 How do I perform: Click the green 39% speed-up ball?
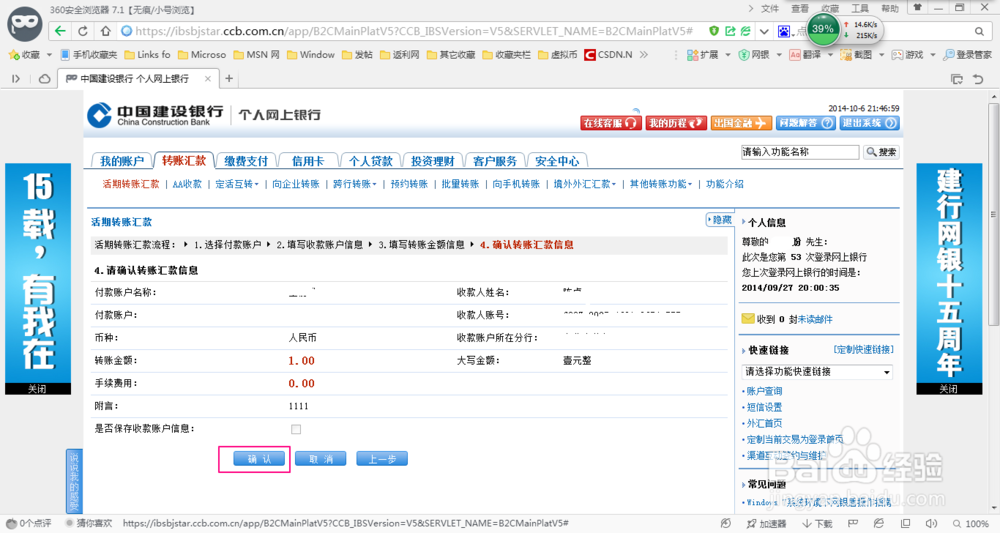tap(823, 29)
